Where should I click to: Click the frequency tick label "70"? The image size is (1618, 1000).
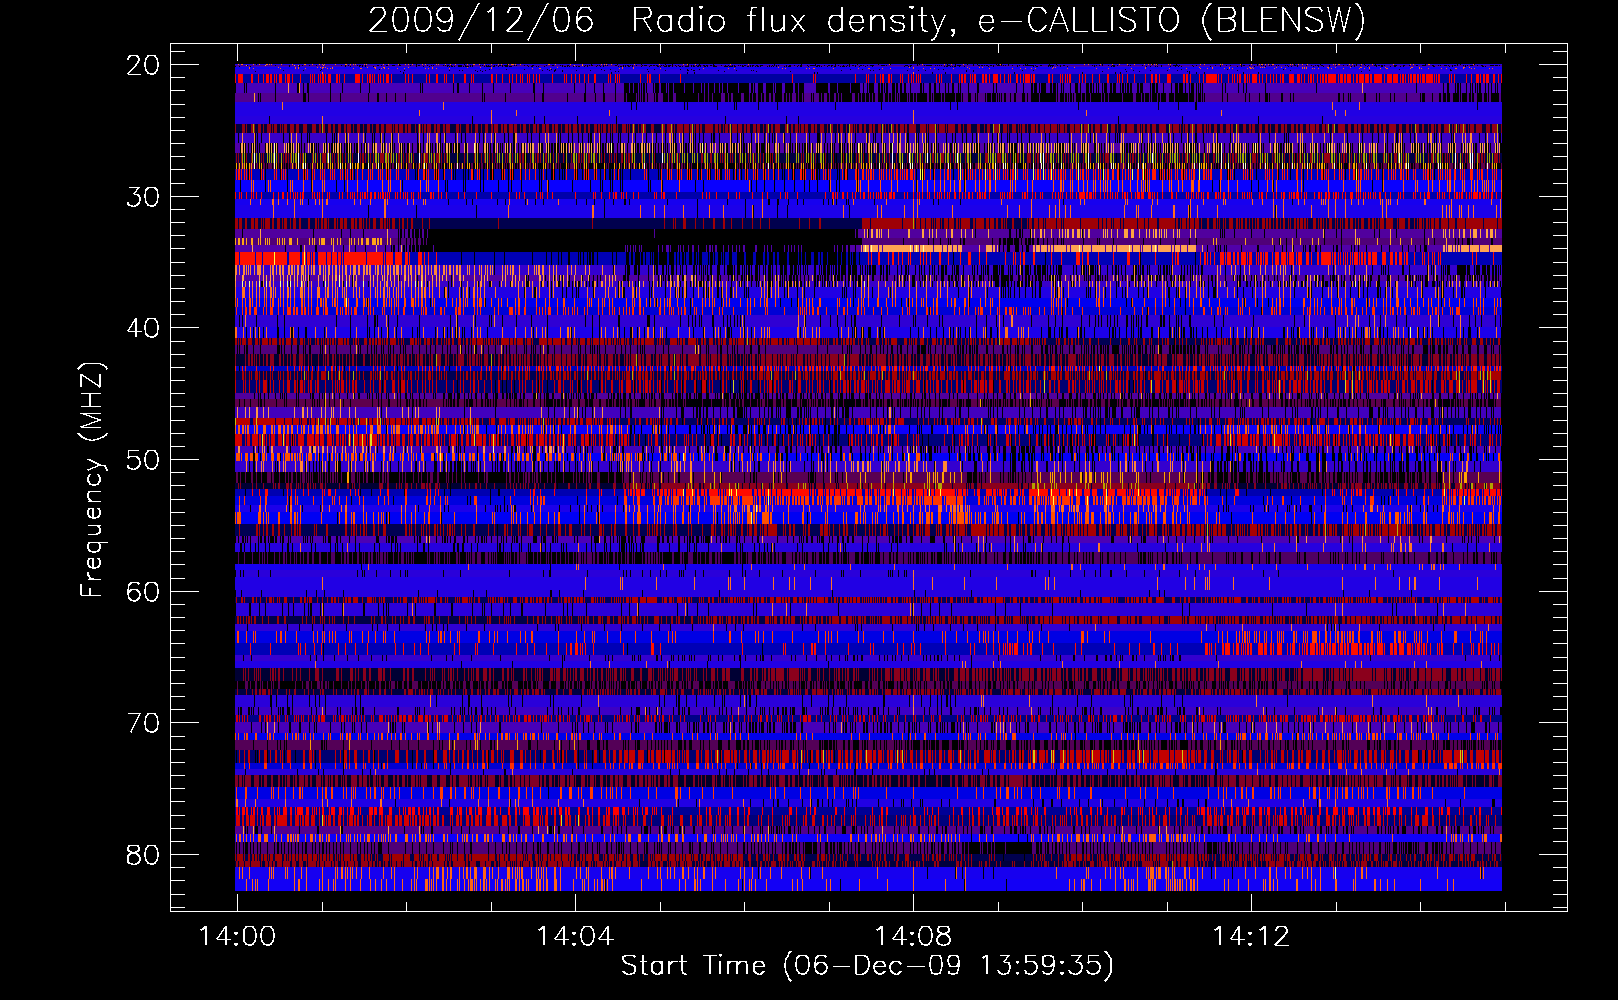(143, 723)
